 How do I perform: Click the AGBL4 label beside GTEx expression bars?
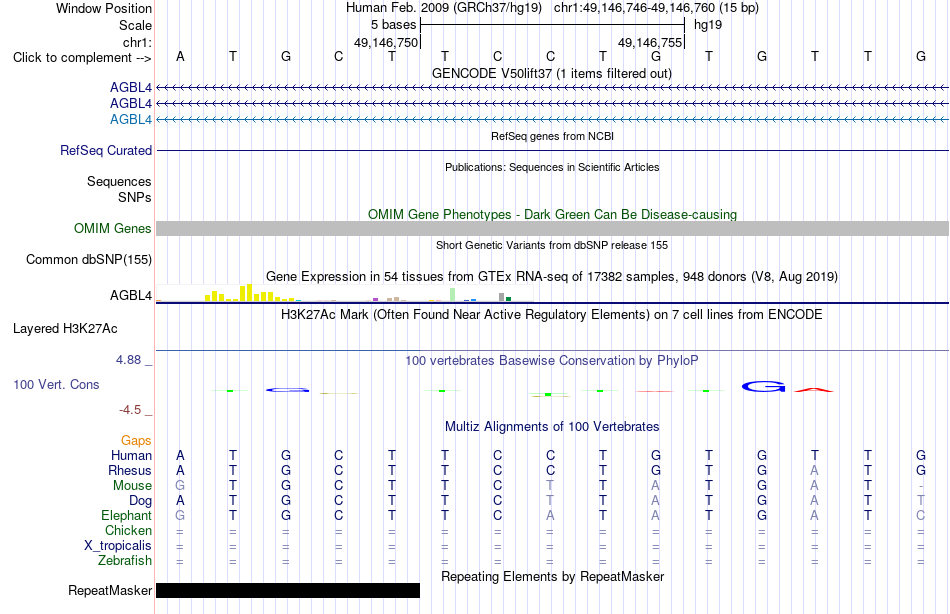click(131, 296)
